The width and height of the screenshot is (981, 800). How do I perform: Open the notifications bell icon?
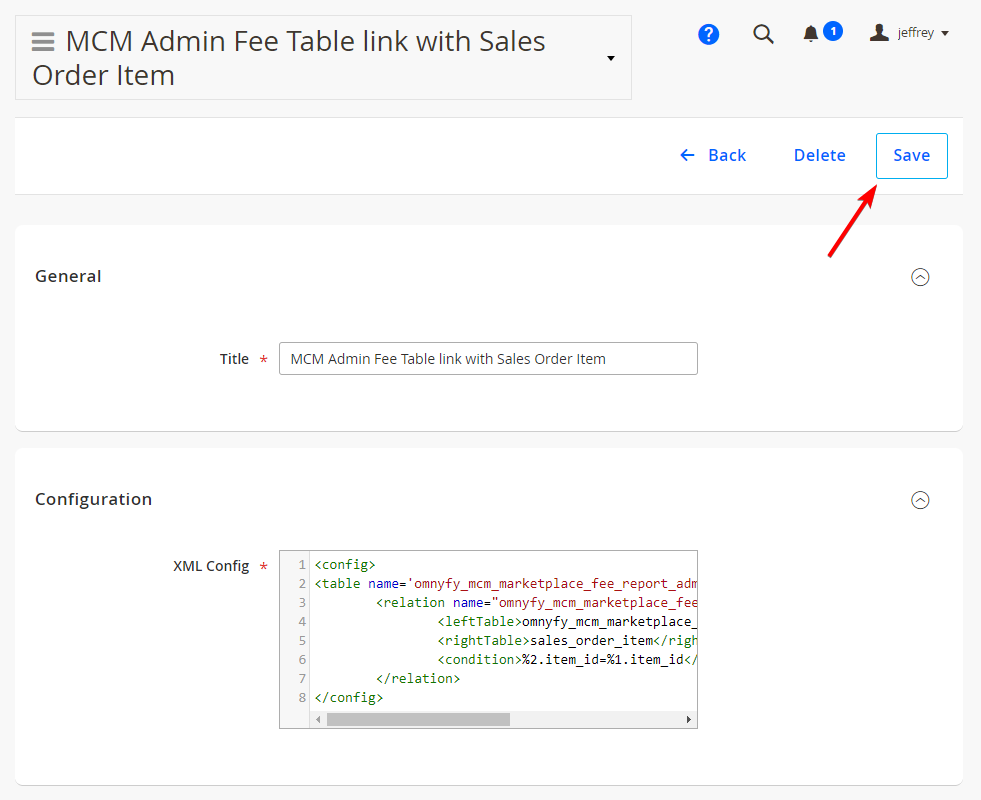click(x=811, y=34)
